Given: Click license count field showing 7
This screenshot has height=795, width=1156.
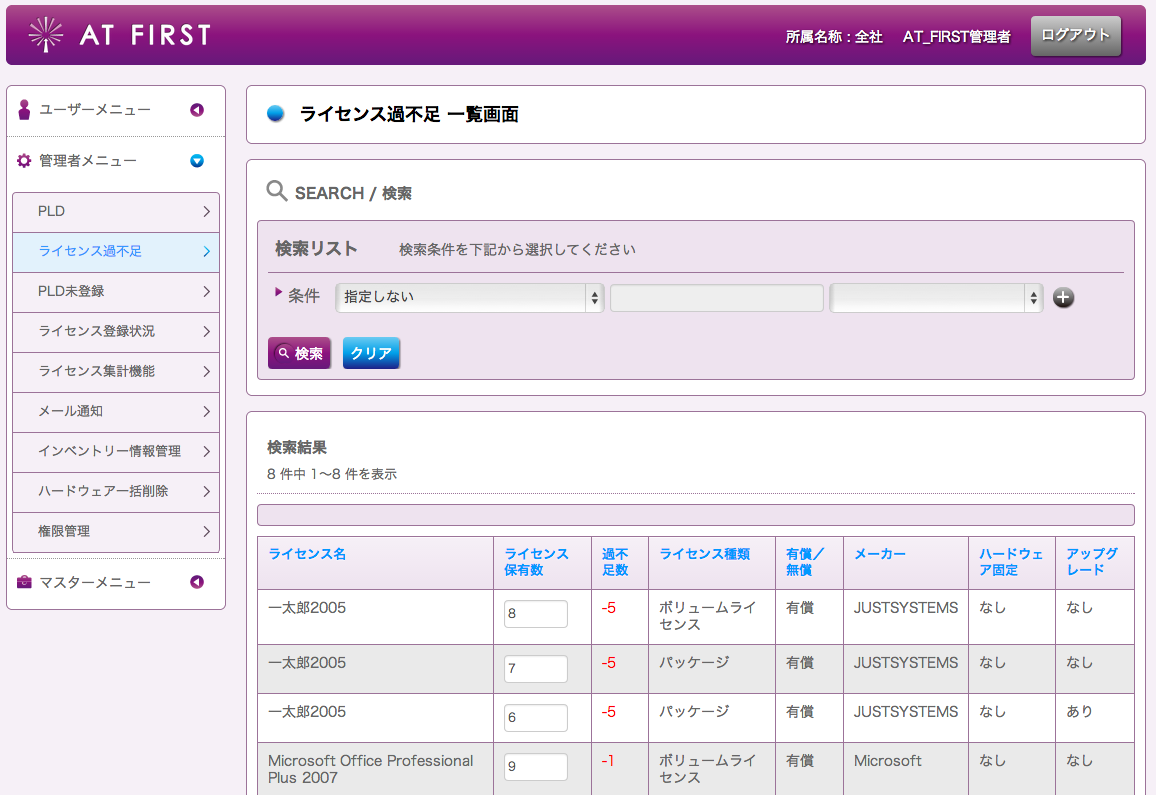Looking at the screenshot, I should point(536,669).
